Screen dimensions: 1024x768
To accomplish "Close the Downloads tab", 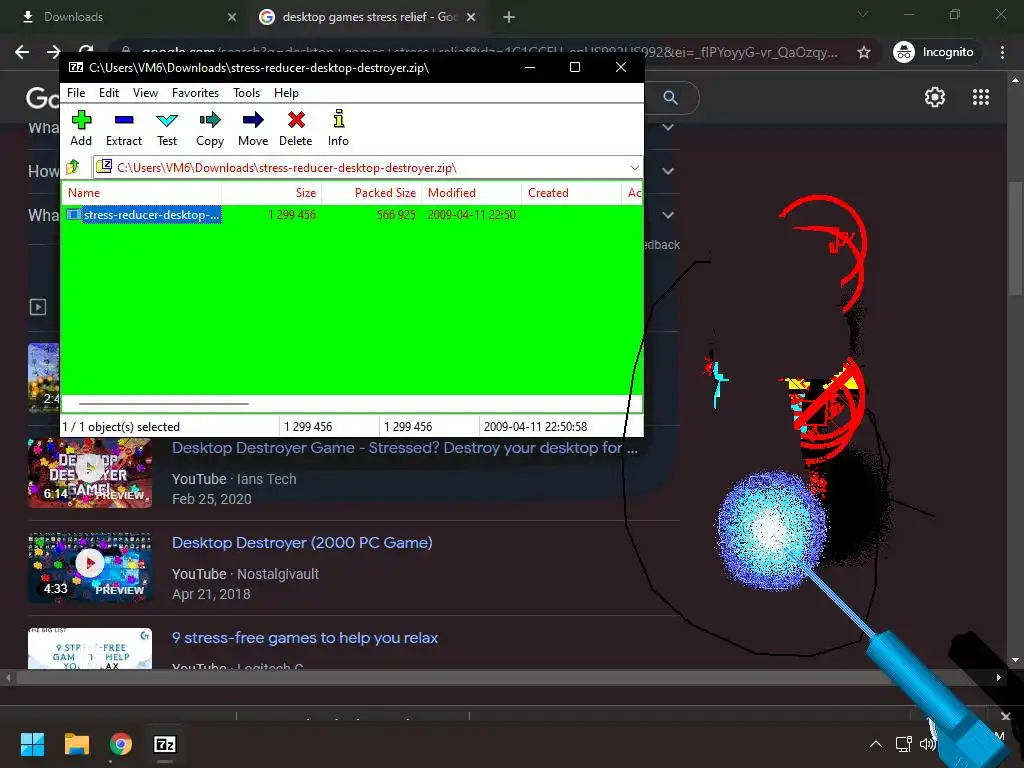I will click(x=232, y=17).
